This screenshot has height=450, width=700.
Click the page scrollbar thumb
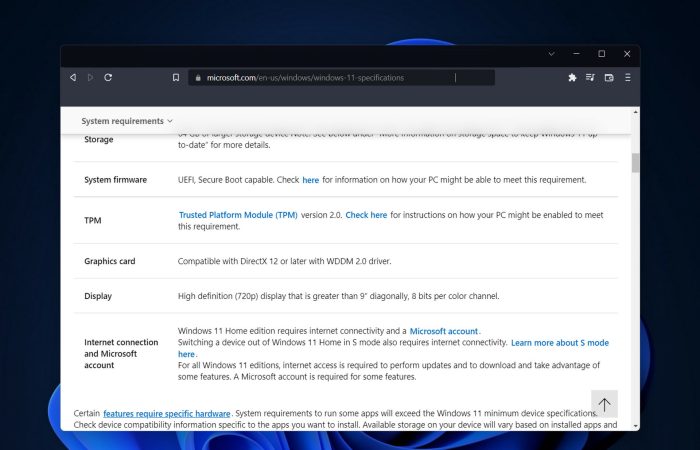[635, 162]
